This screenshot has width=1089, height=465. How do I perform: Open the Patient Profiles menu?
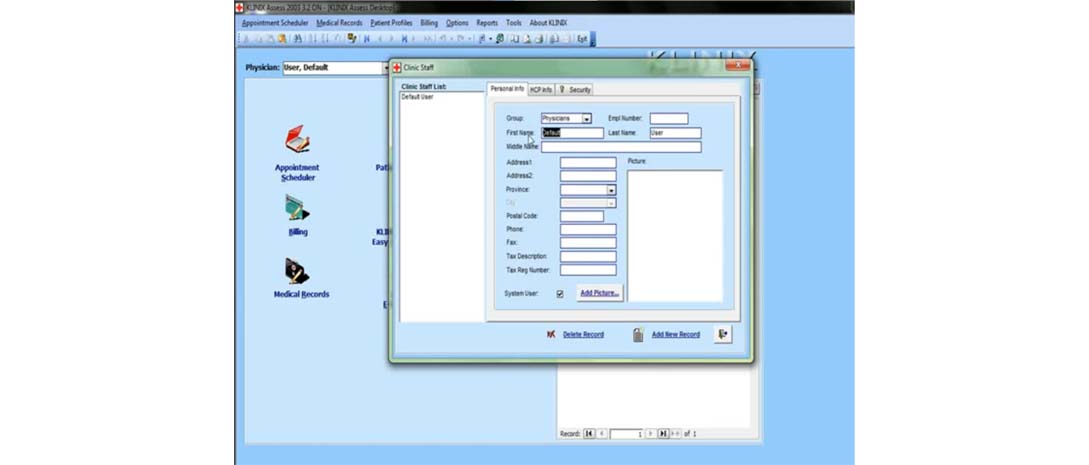391,23
